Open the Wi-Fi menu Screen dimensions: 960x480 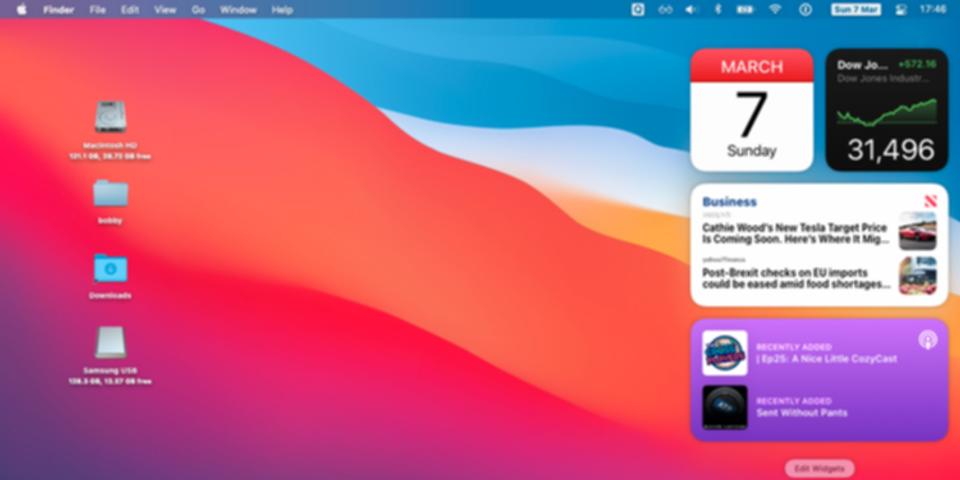pyautogui.click(x=775, y=9)
